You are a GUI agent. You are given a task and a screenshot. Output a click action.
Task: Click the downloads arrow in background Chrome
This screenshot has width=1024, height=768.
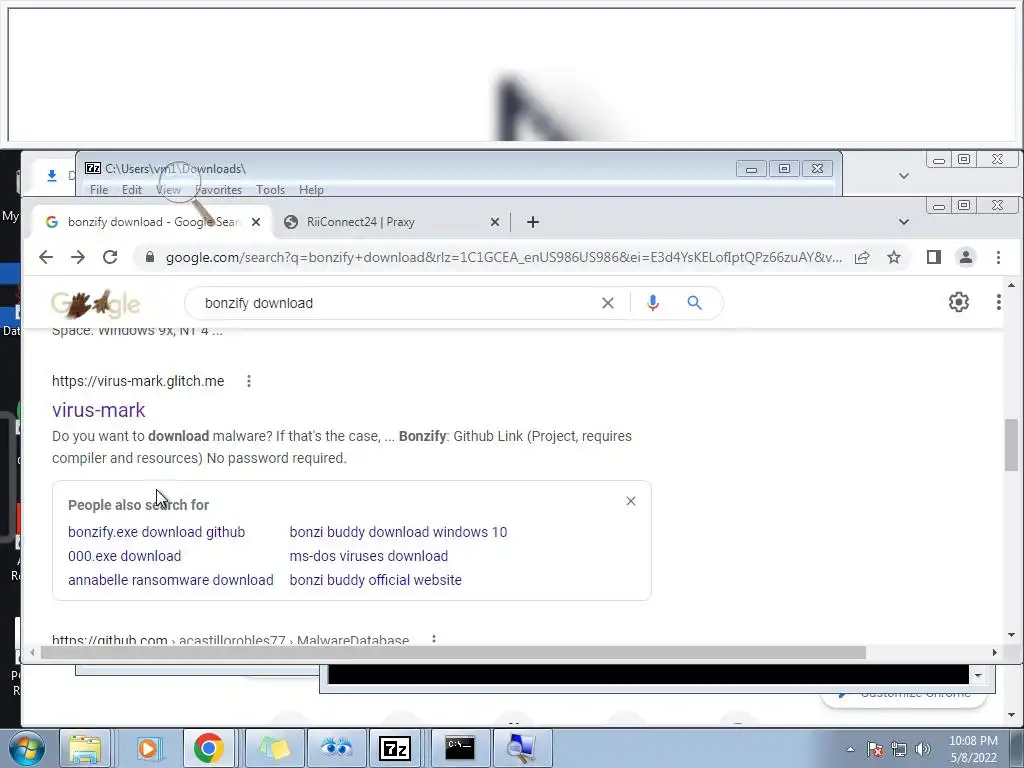click(52, 175)
